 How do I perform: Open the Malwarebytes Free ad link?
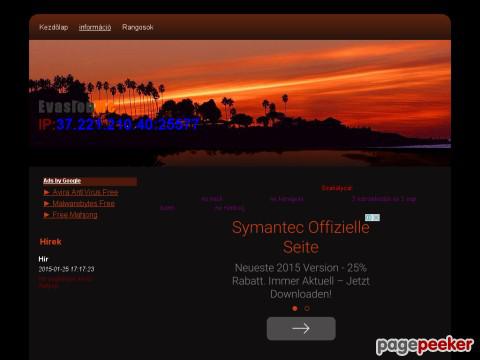84,203
